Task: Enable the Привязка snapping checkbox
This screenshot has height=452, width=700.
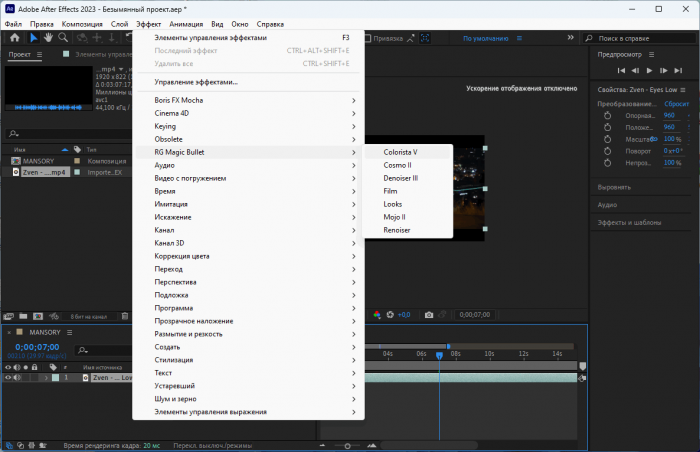Action: tap(367, 39)
